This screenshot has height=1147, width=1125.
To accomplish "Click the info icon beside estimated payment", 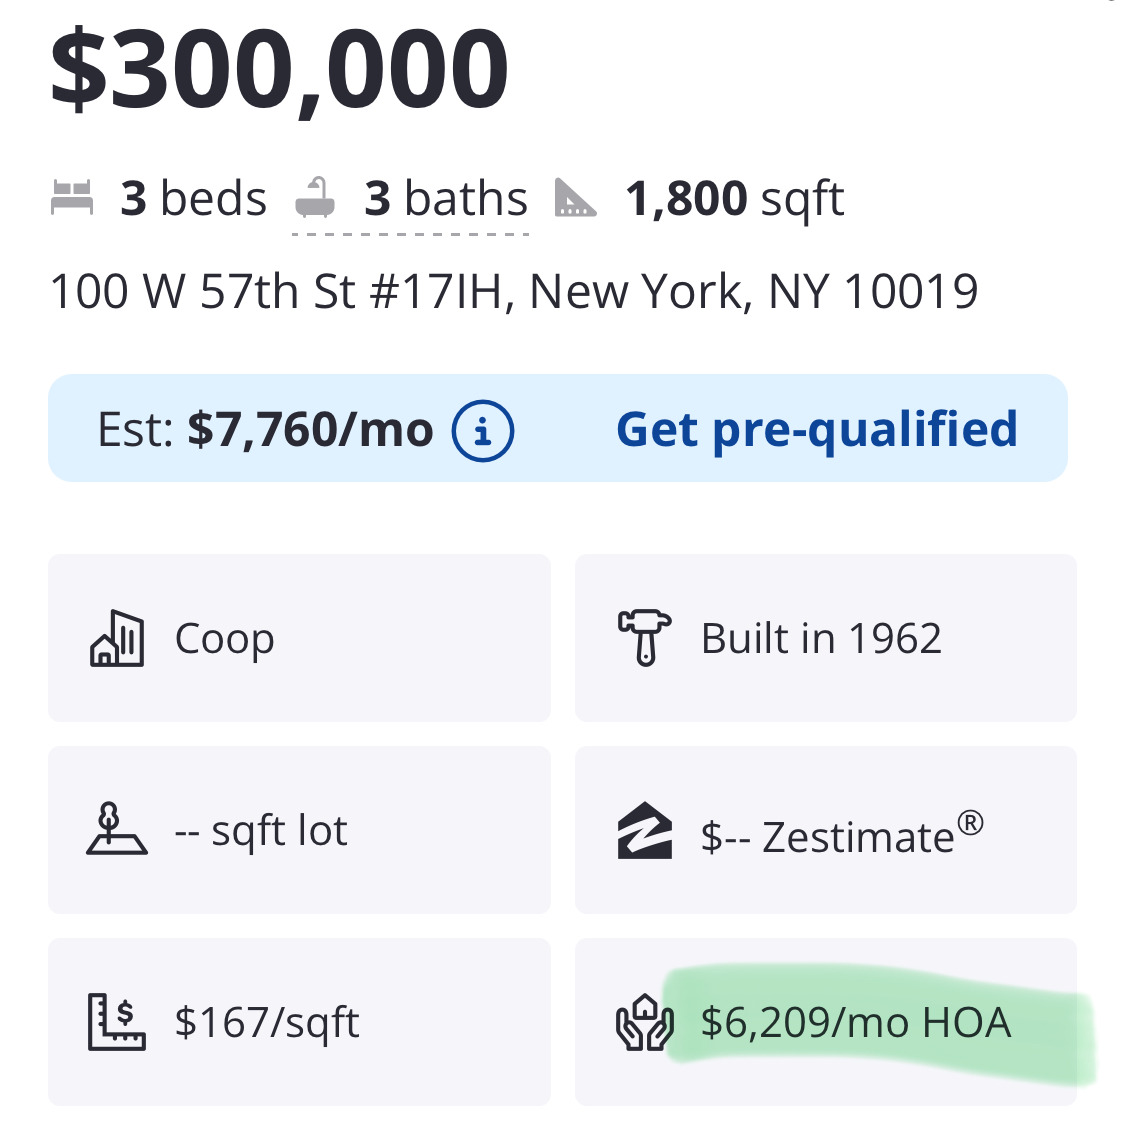I will 483,431.
